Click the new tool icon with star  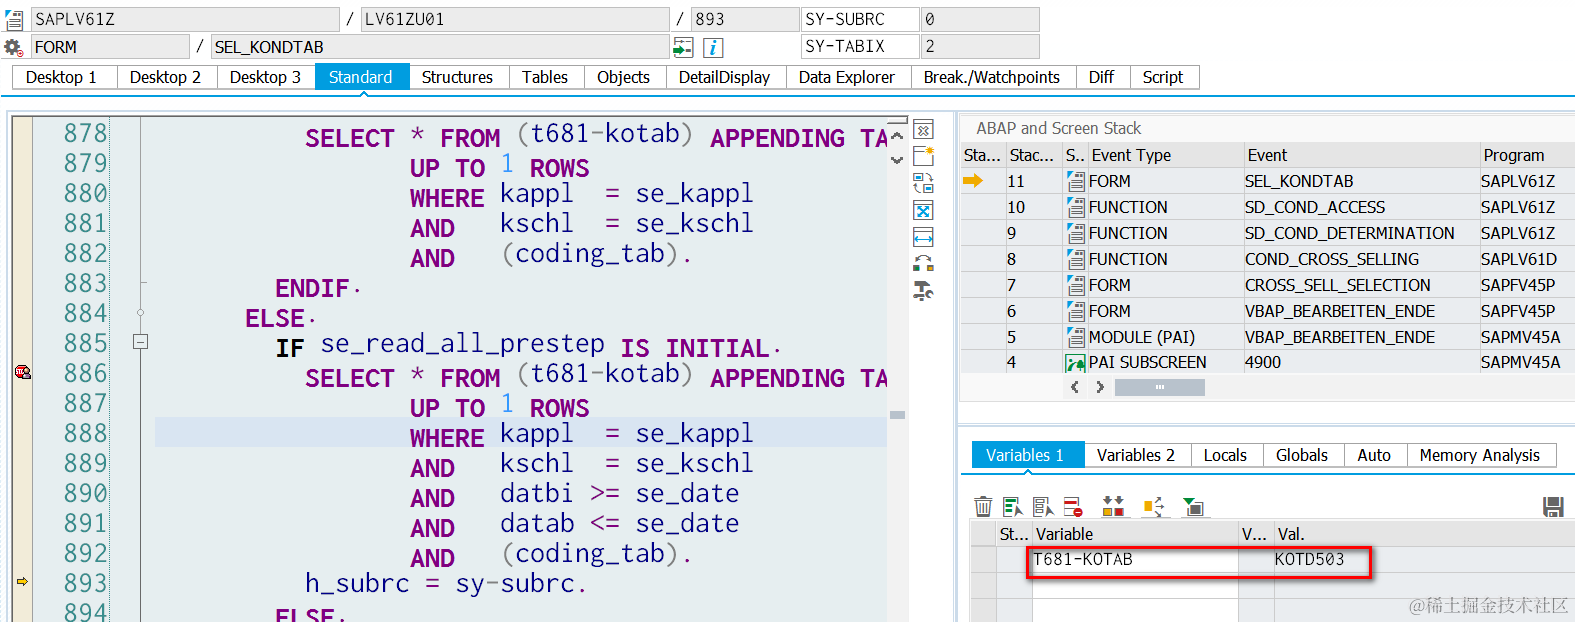924,156
